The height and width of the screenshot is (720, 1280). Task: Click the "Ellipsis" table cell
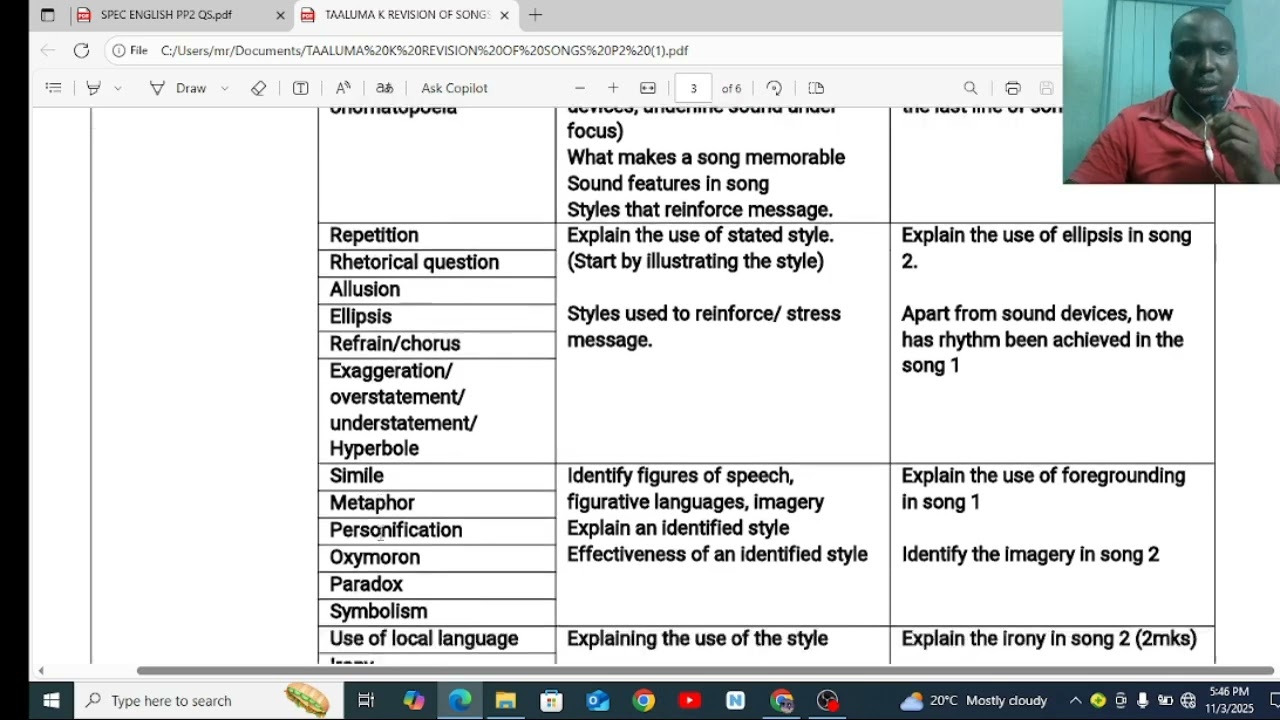(x=437, y=316)
